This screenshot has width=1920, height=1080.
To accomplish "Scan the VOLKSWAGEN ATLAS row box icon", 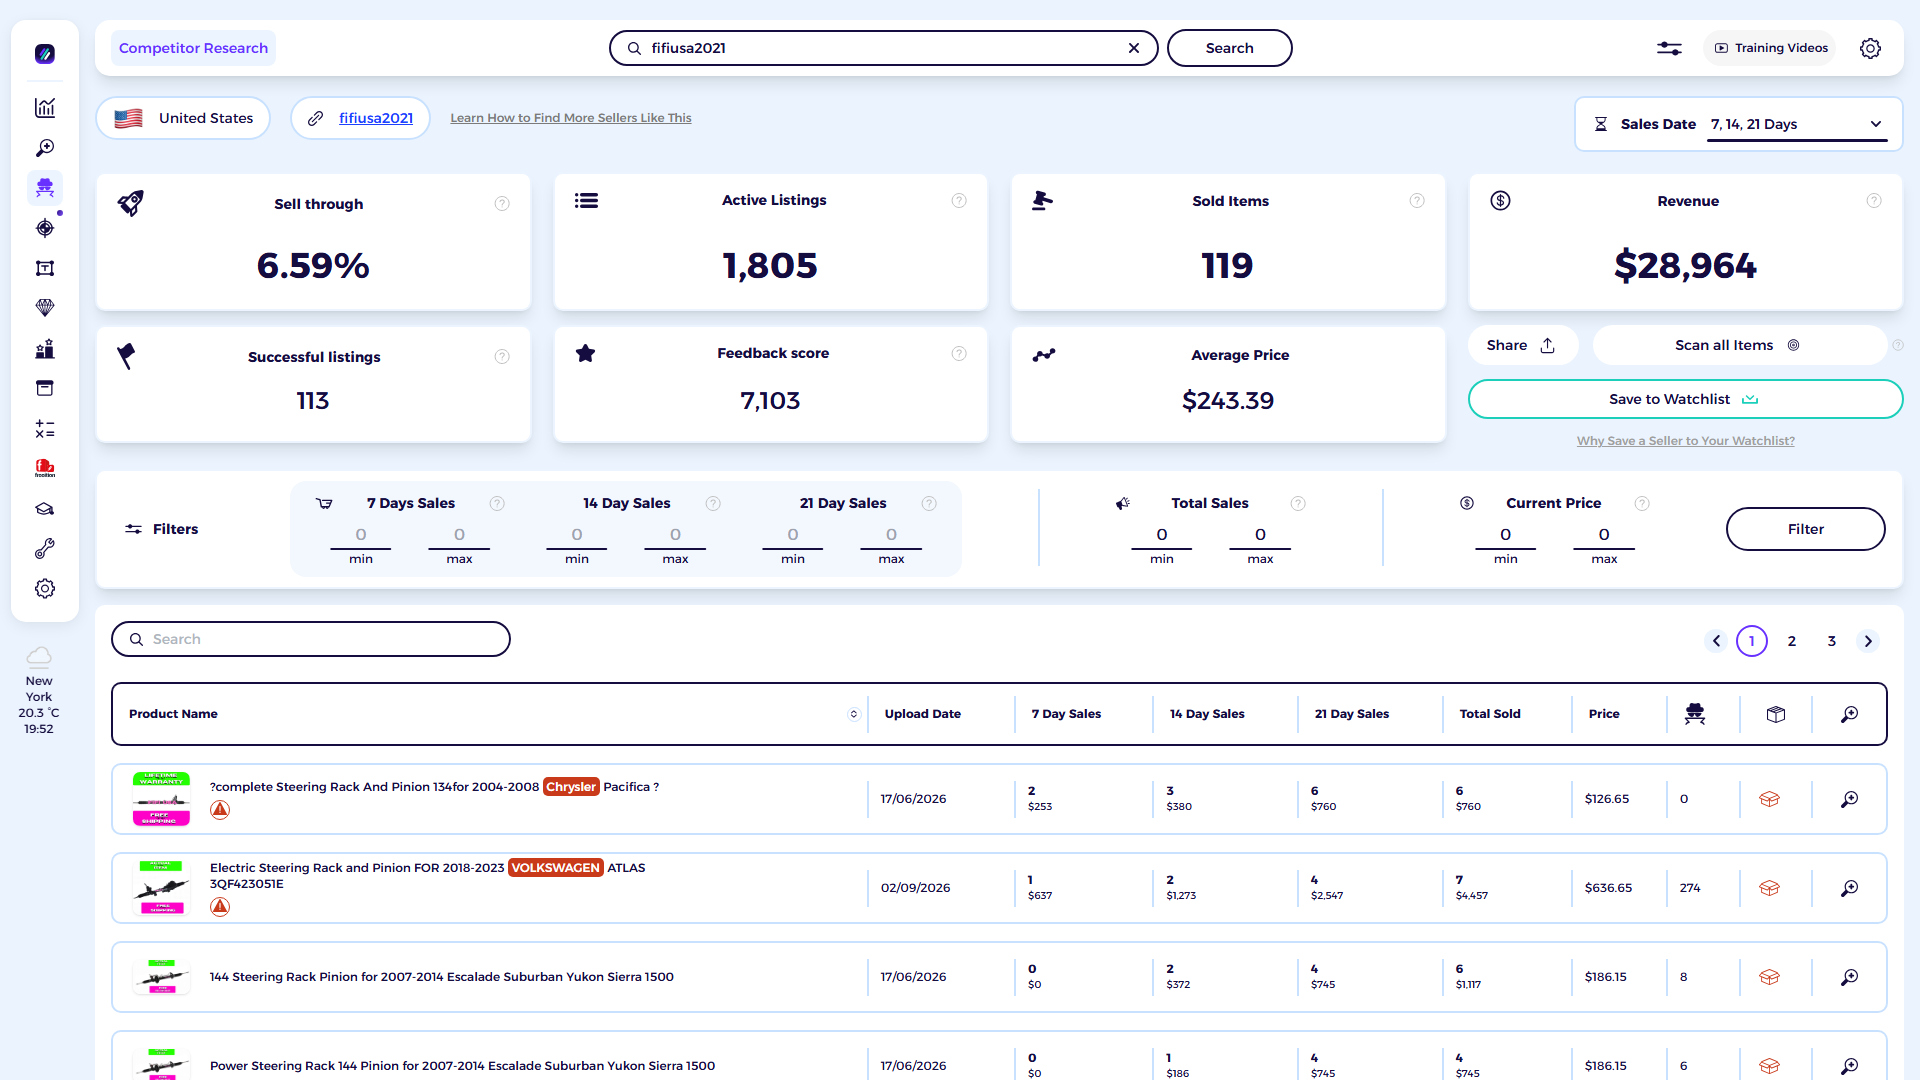I will 1769,888.
